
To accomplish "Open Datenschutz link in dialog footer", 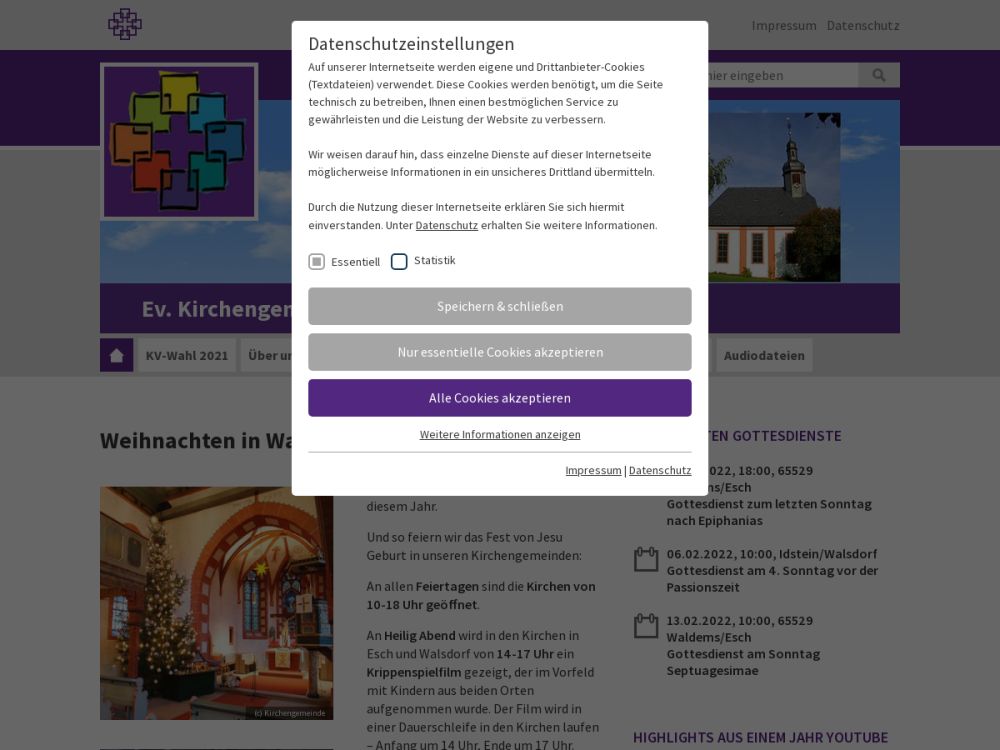I will [660, 470].
